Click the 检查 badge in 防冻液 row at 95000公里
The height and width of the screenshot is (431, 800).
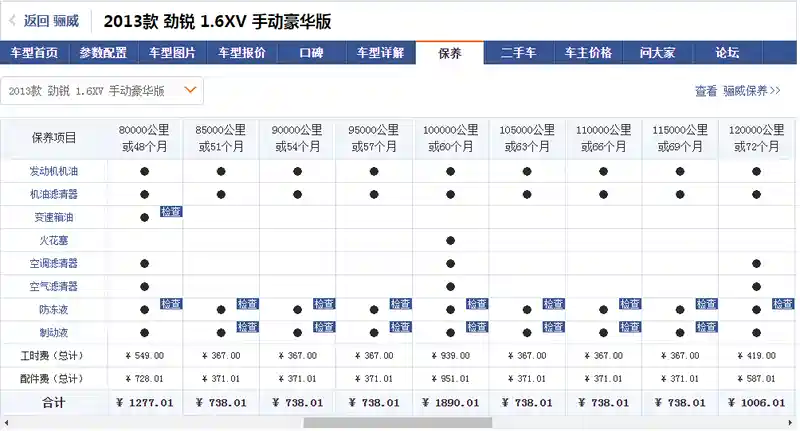[401, 304]
